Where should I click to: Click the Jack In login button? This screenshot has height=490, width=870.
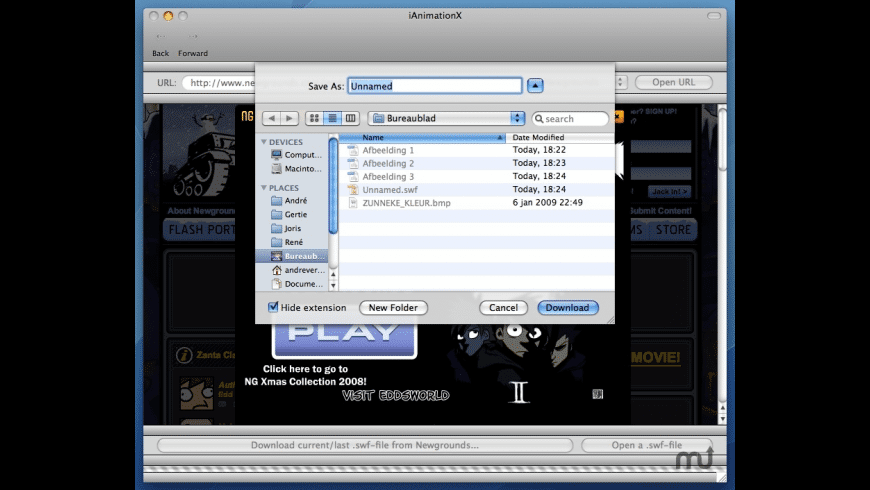click(x=669, y=191)
